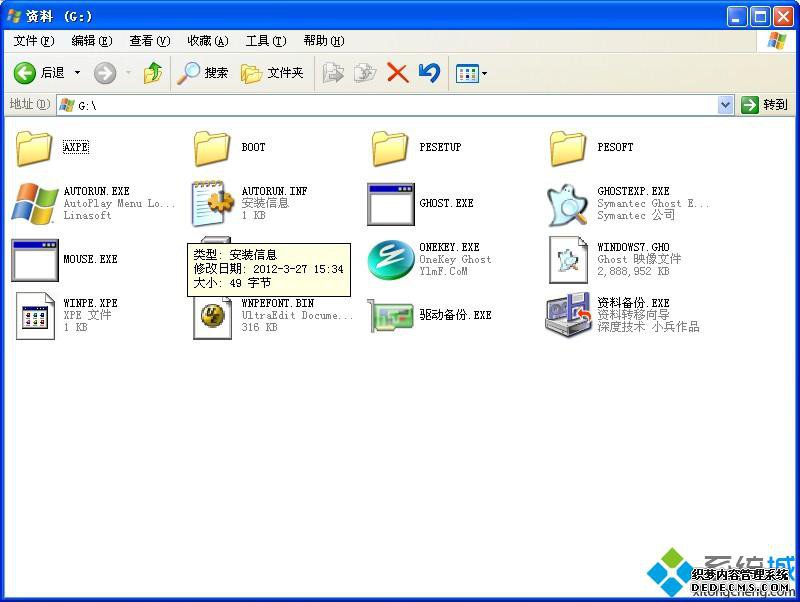Maximize the 资料 (G:) window
The image size is (800, 602).
click(760, 16)
